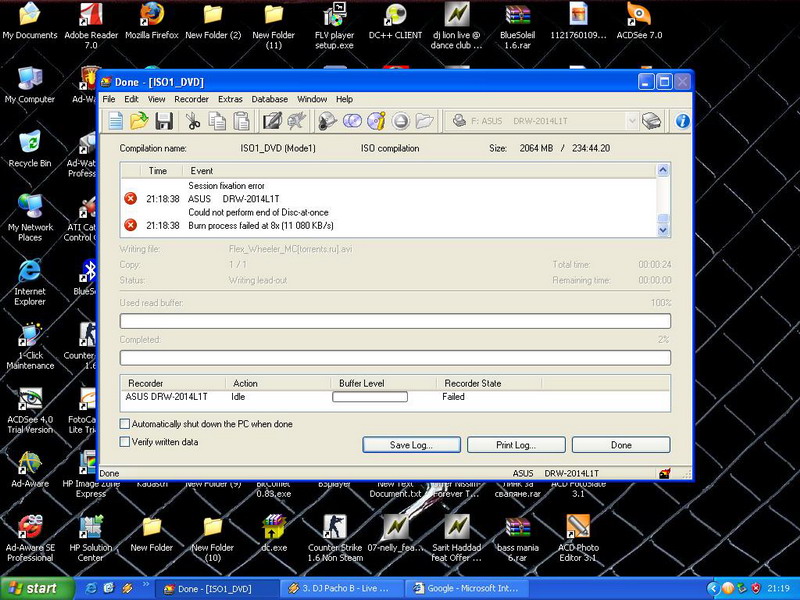Click the event log scrollbar up arrow
Viewport: 800px width, 600px height.
pos(663,172)
